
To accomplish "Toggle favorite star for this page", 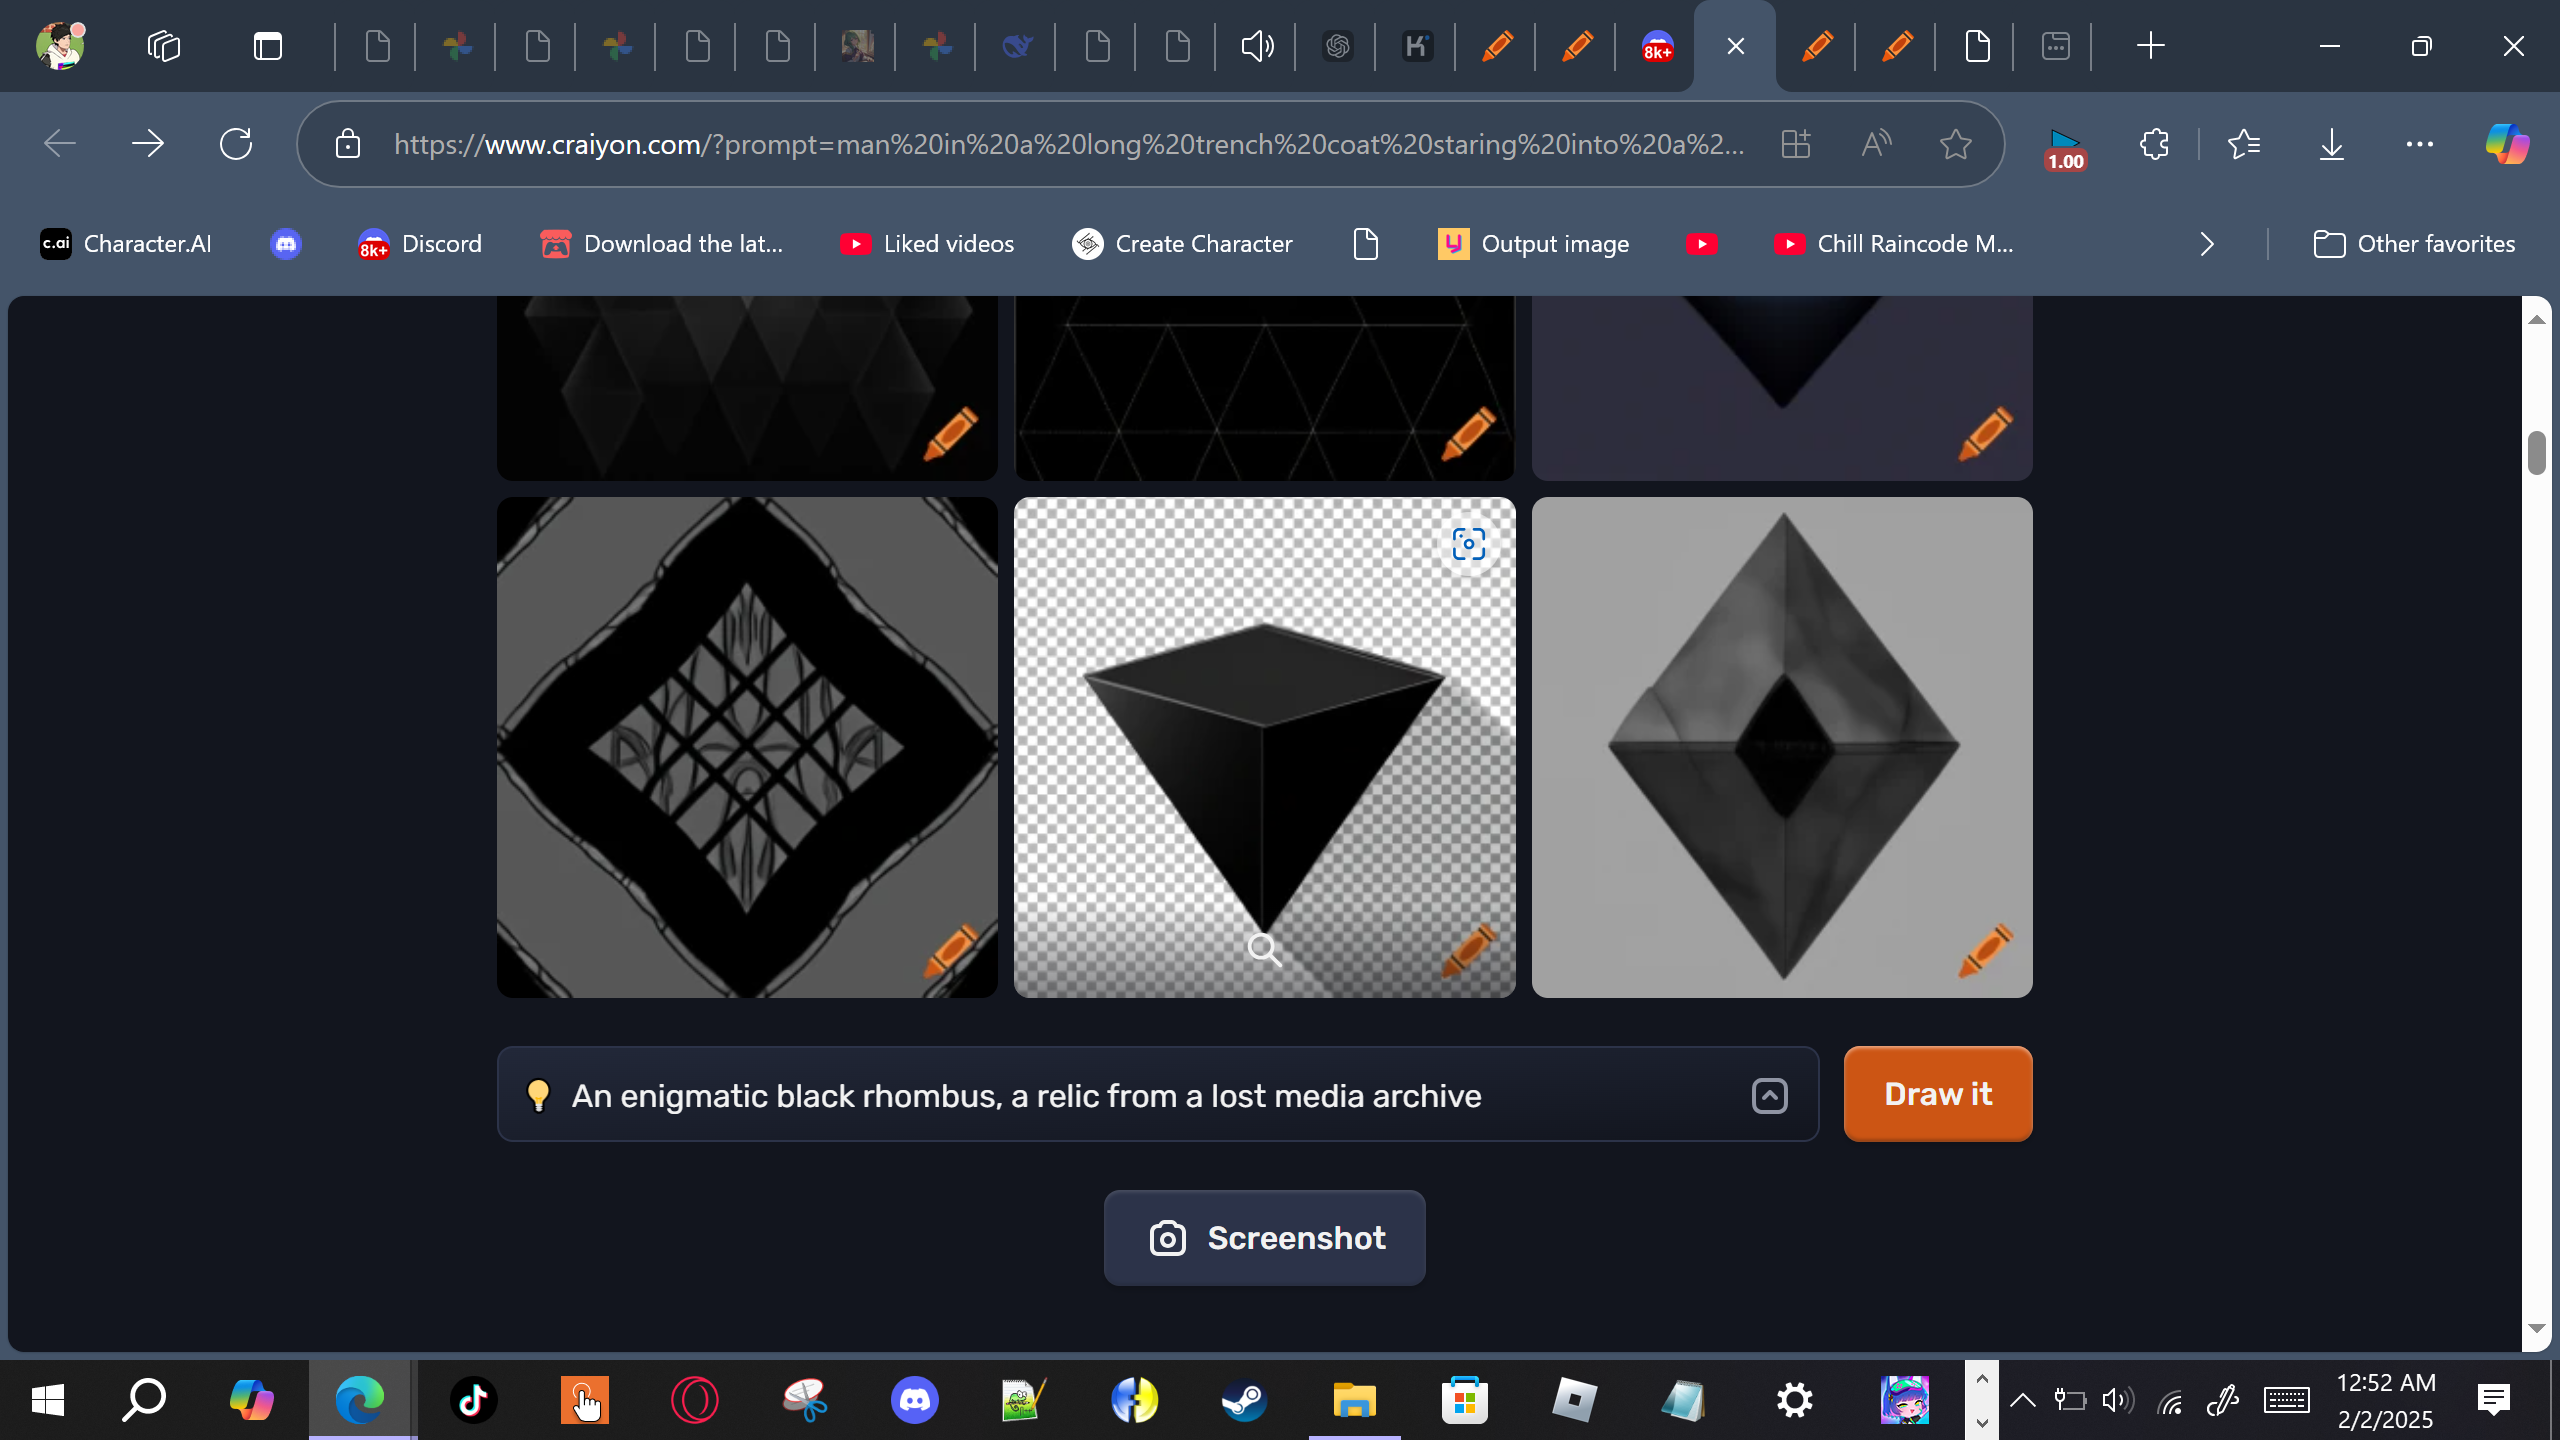I will point(1955,144).
